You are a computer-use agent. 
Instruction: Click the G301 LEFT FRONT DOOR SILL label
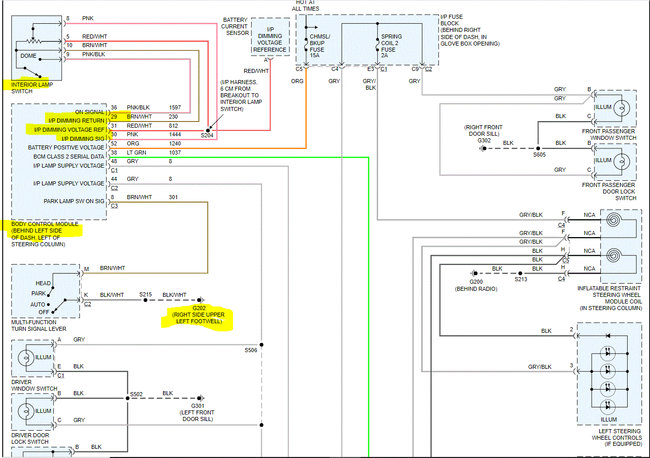pos(197,412)
